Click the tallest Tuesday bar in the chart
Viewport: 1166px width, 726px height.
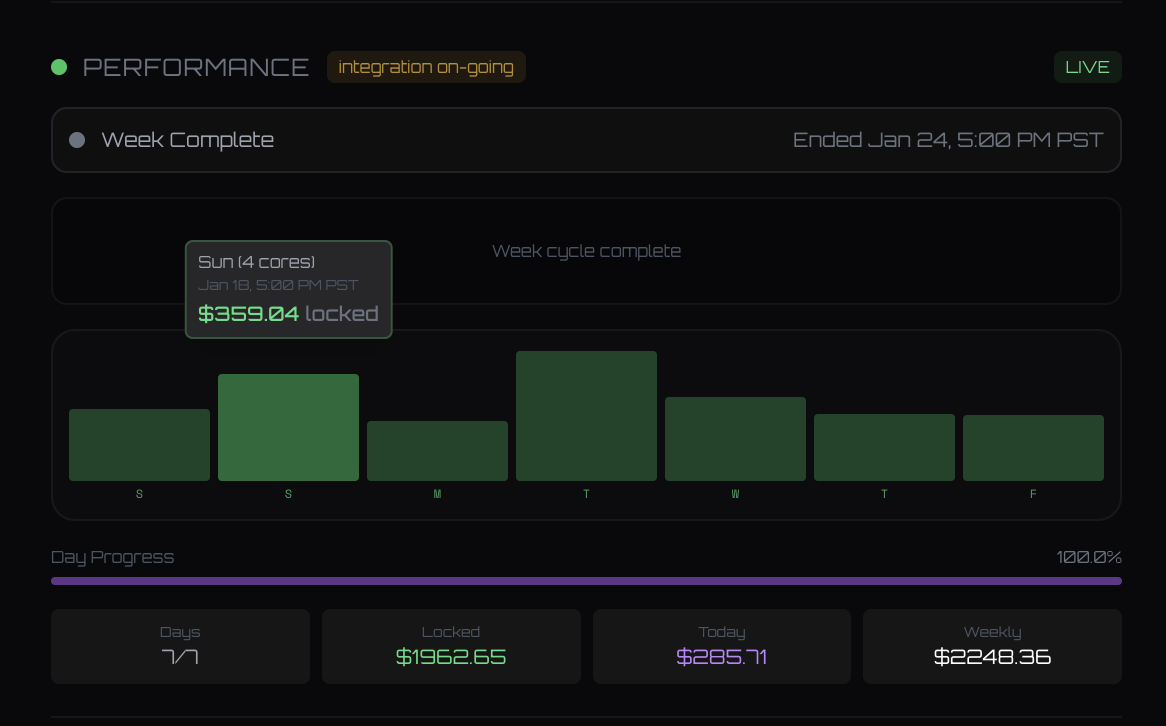point(586,414)
